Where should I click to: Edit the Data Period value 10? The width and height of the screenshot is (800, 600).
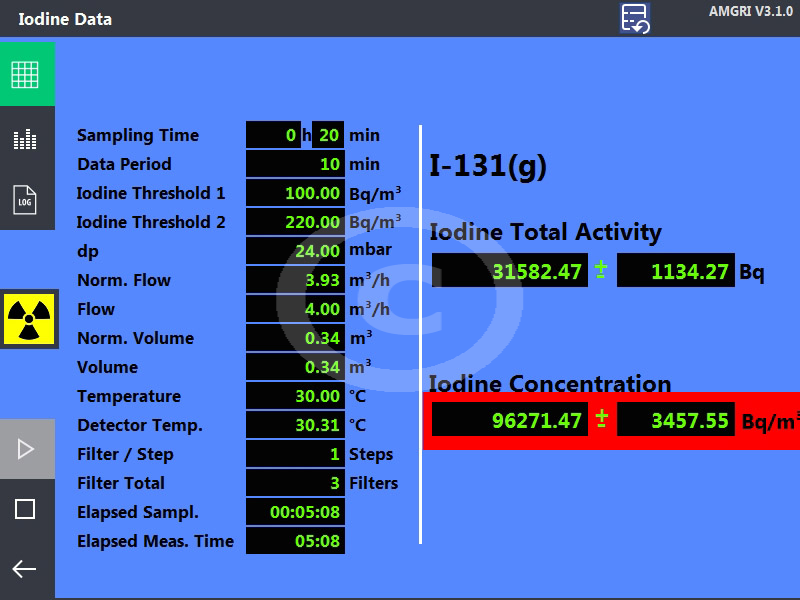(295, 164)
